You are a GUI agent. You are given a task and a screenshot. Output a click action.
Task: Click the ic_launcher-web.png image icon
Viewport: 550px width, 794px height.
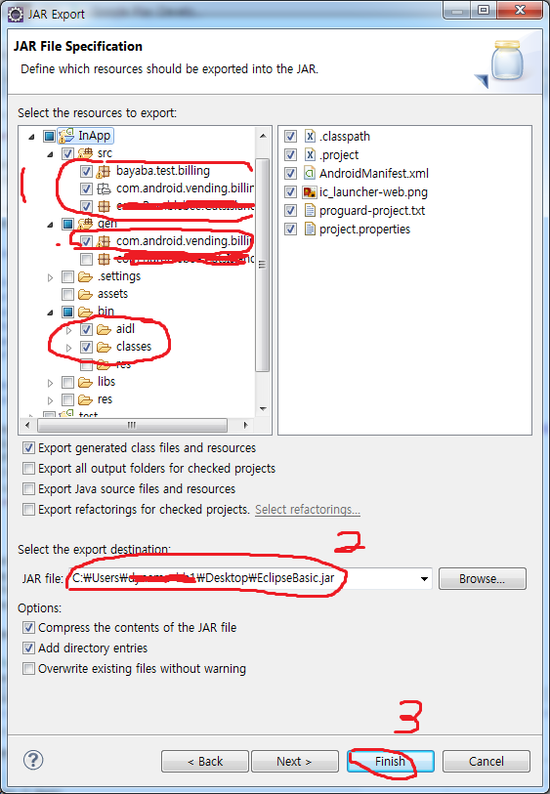[x=309, y=192]
